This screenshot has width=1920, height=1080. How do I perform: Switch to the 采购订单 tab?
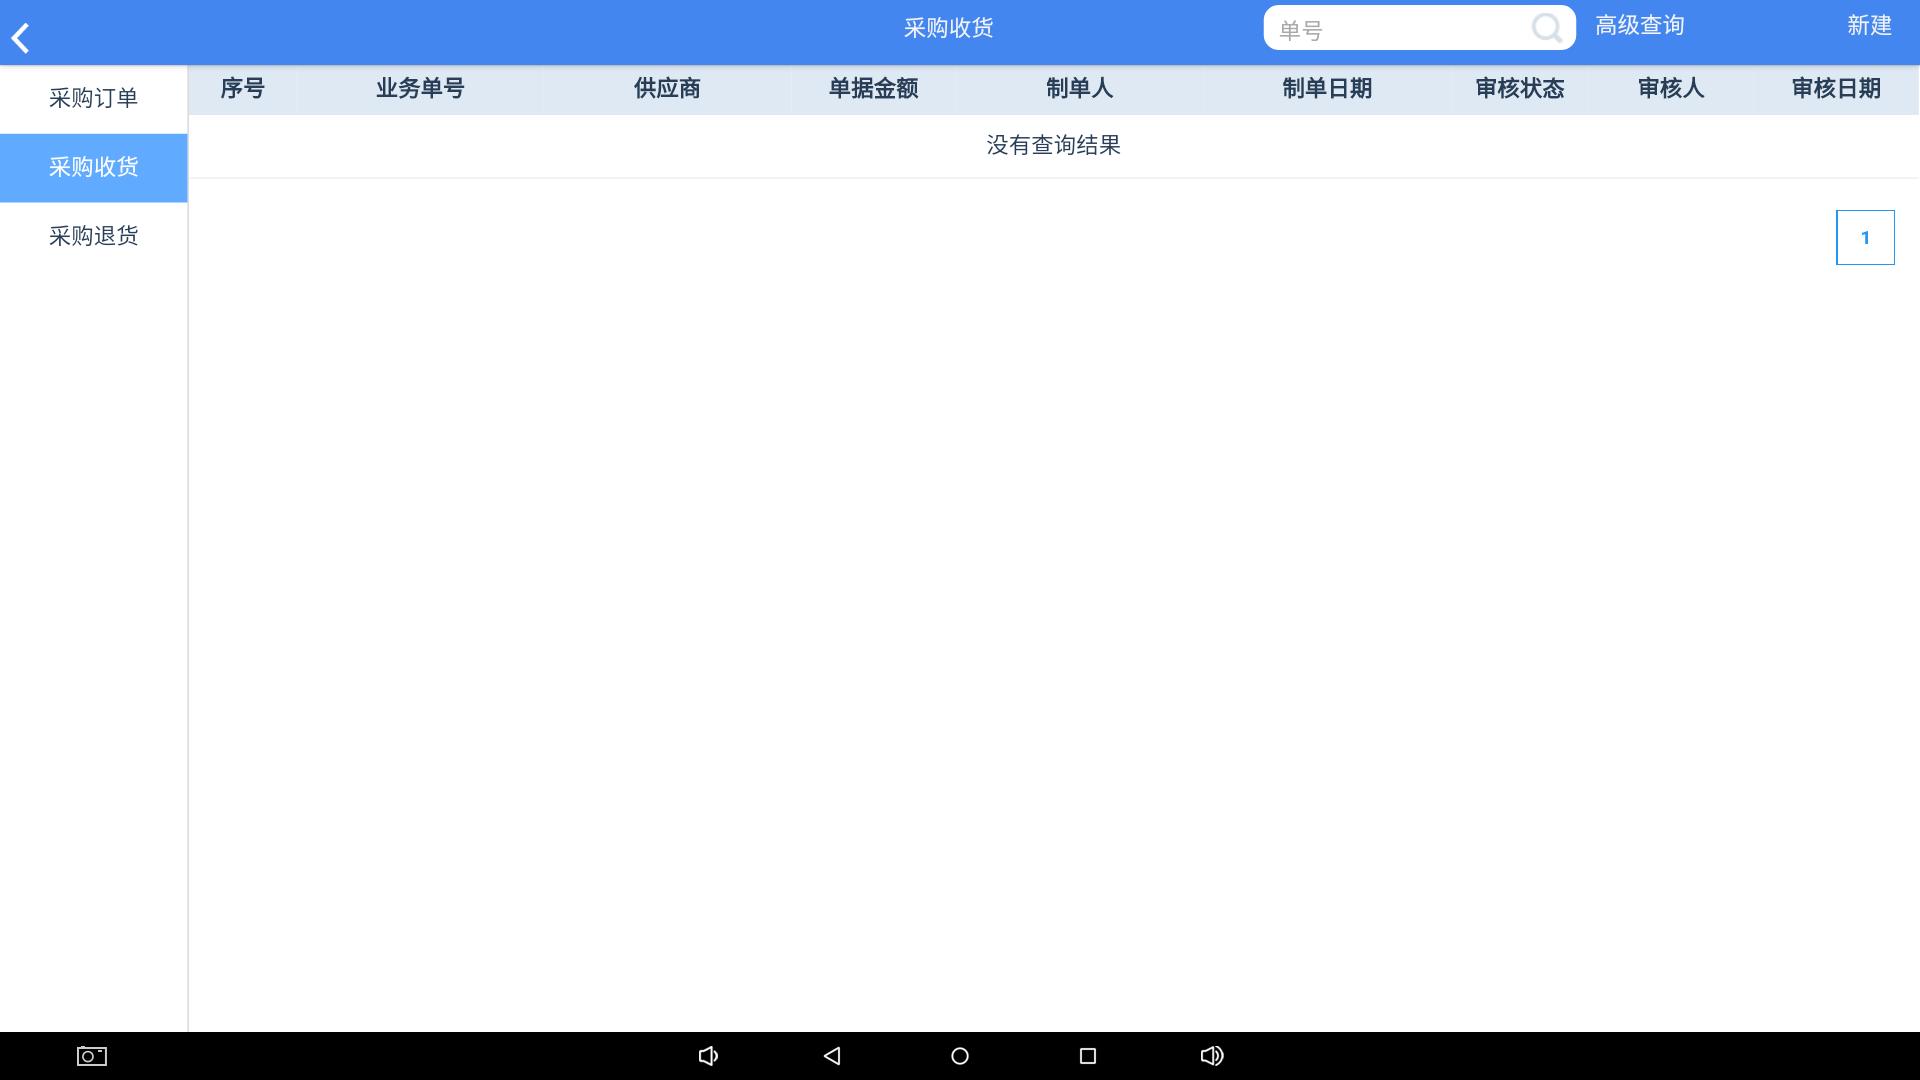tap(93, 97)
